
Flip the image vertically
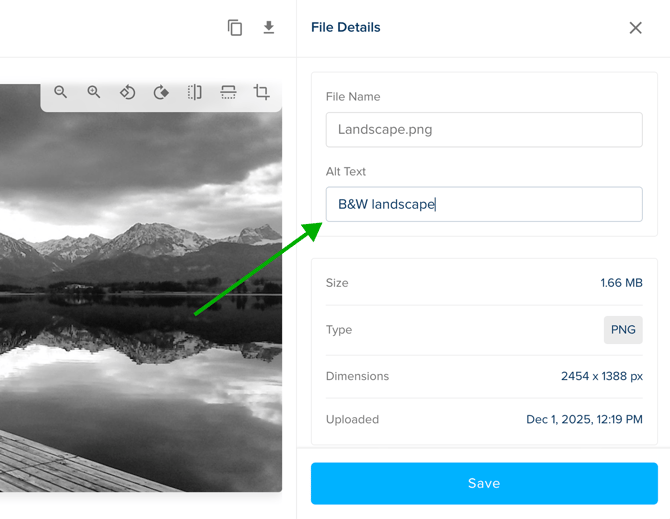pyautogui.click(x=228, y=92)
